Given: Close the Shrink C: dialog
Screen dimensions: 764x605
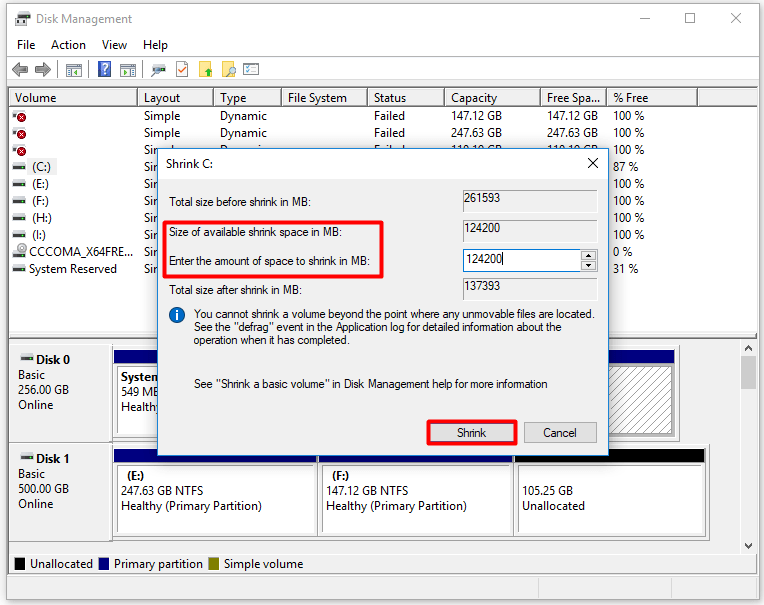Looking at the screenshot, I should [x=592, y=163].
